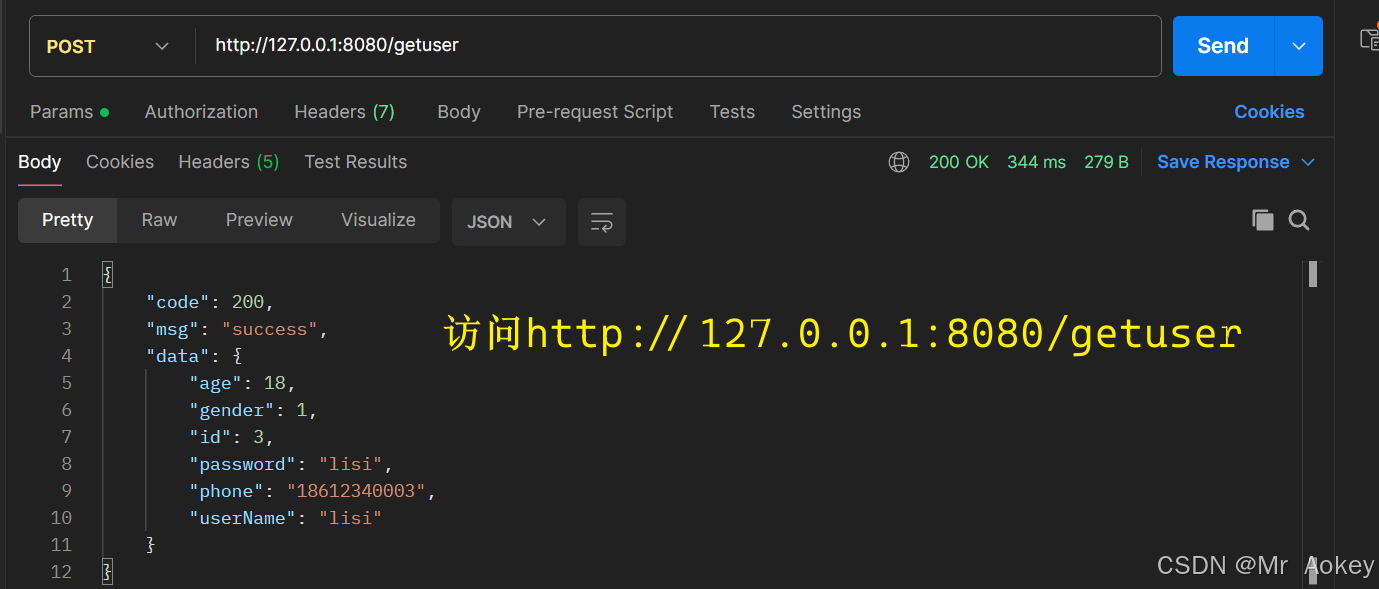Open the Tests tab

732,112
